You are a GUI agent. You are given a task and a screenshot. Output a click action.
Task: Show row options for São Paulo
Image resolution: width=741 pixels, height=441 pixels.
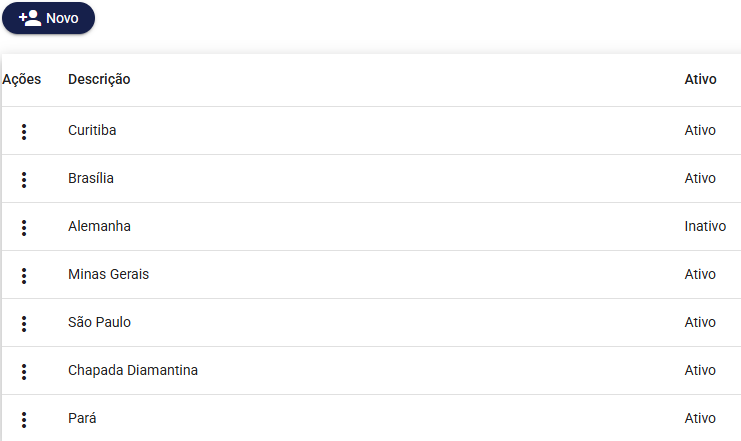(x=24, y=323)
